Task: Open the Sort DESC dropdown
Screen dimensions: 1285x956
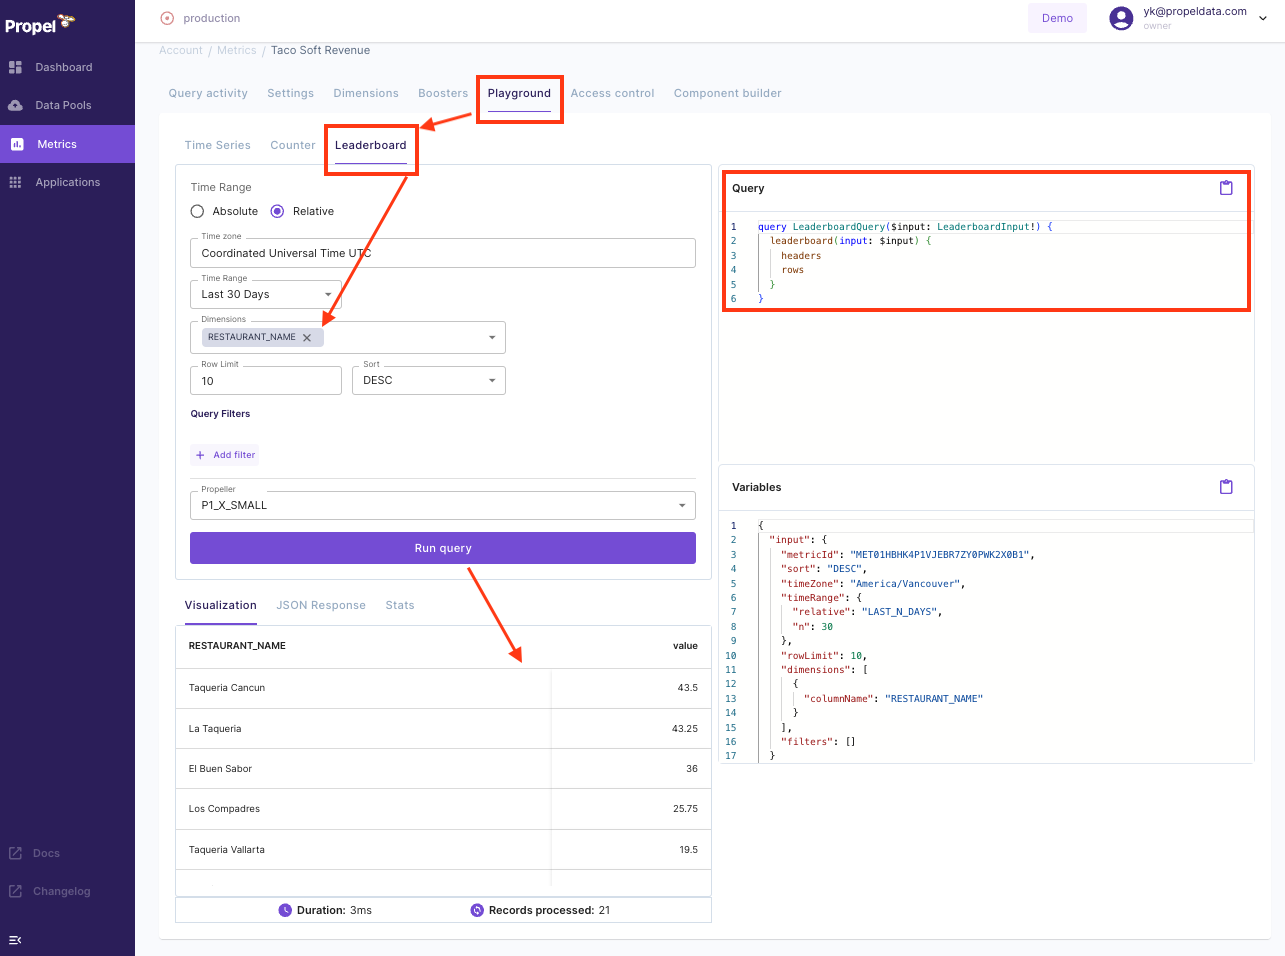Action: 491,381
